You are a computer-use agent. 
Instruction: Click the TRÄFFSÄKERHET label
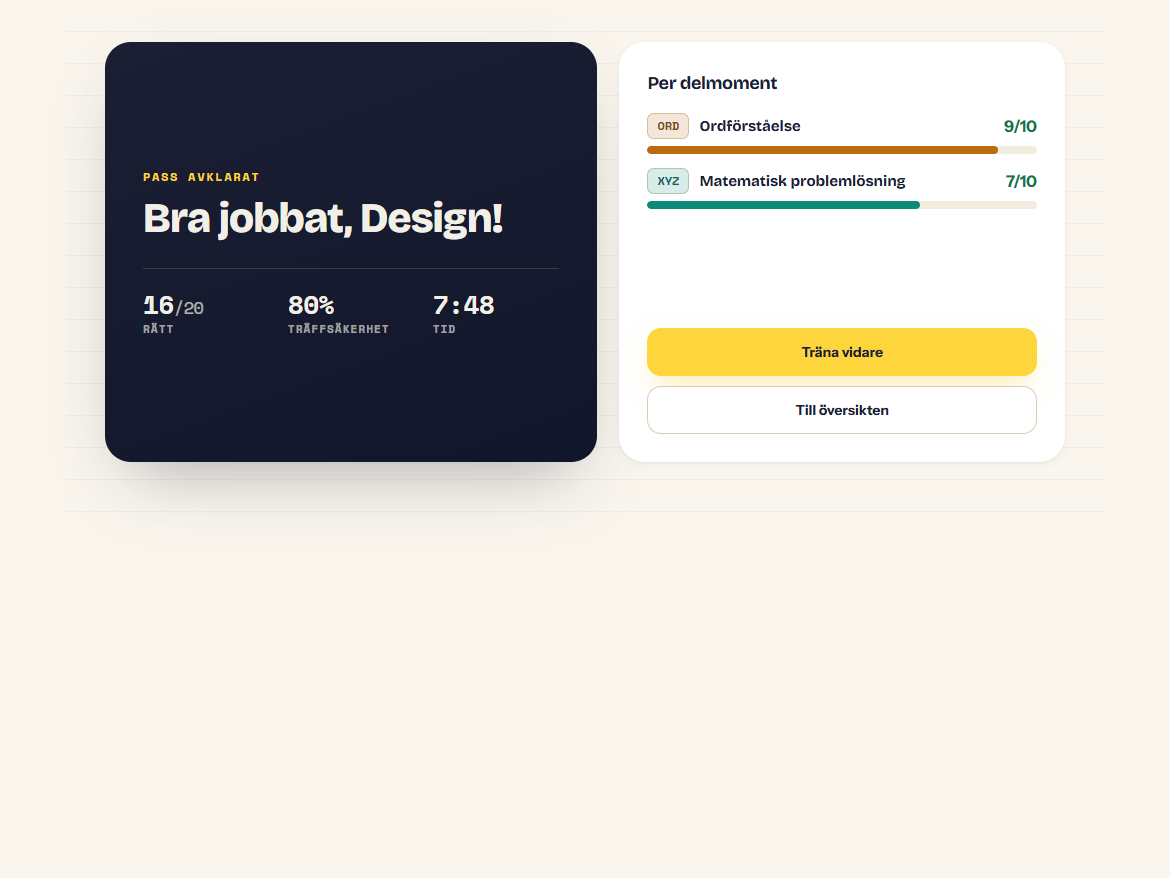[x=338, y=329]
